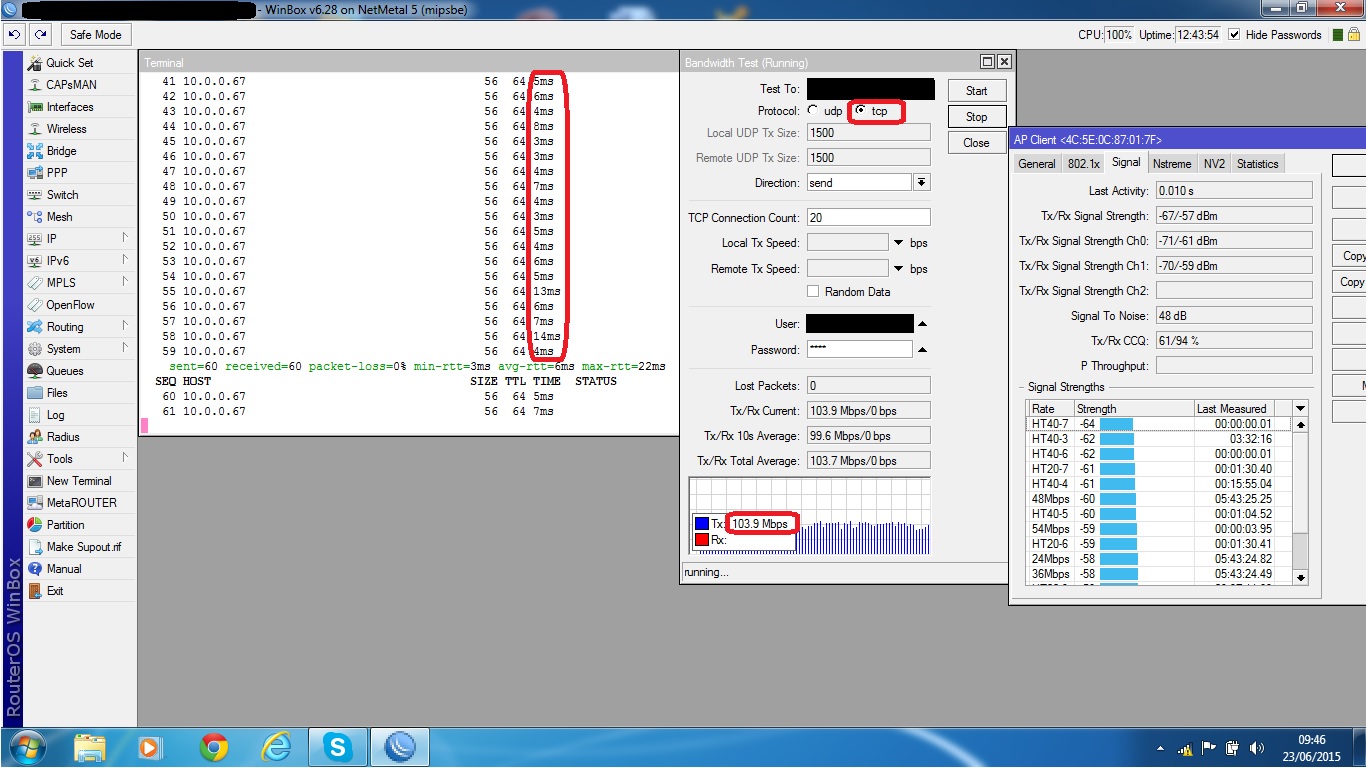Click the Password field in Bandwidth Test

(x=859, y=350)
